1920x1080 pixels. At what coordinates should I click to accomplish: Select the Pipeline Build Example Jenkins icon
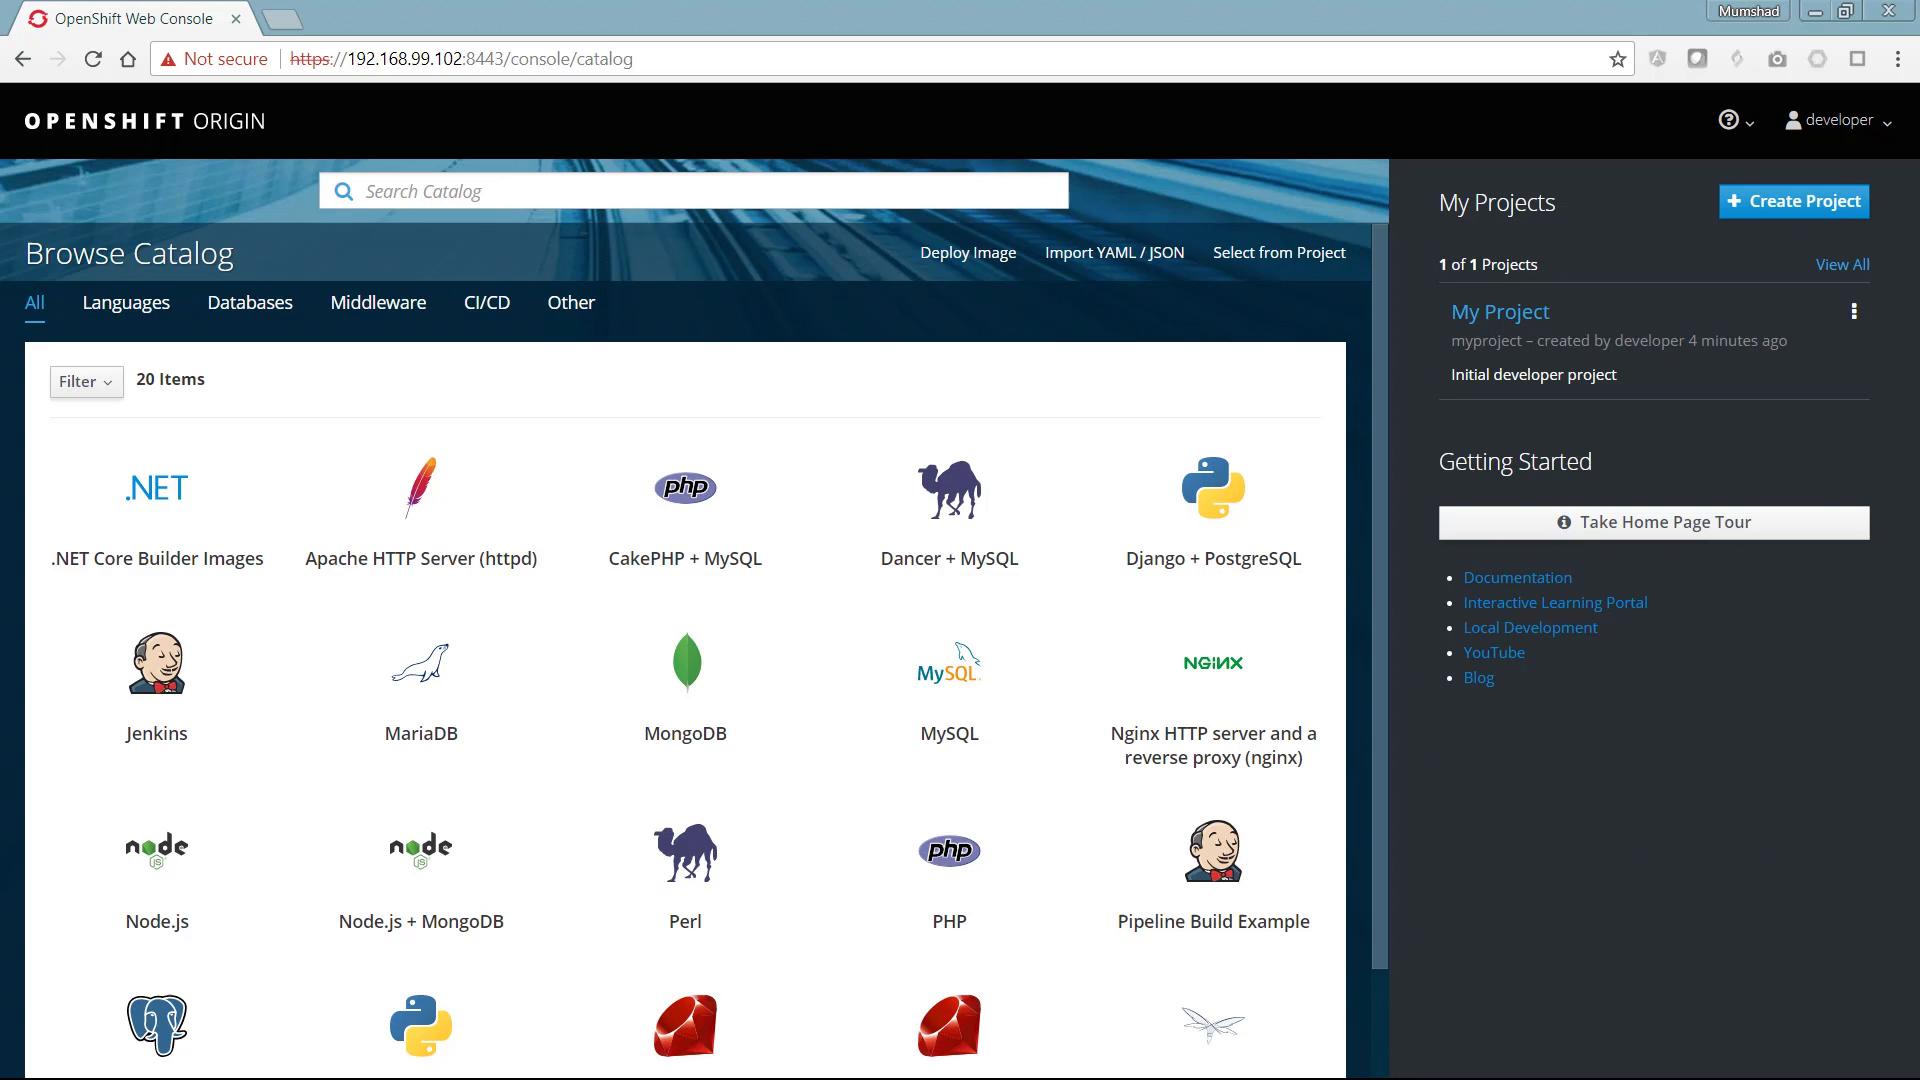pyautogui.click(x=1213, y=851)
